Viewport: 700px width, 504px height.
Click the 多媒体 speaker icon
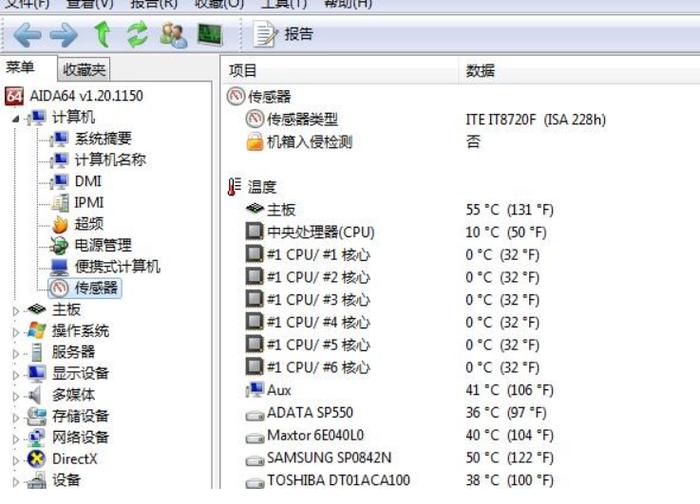tap(35, 395)
